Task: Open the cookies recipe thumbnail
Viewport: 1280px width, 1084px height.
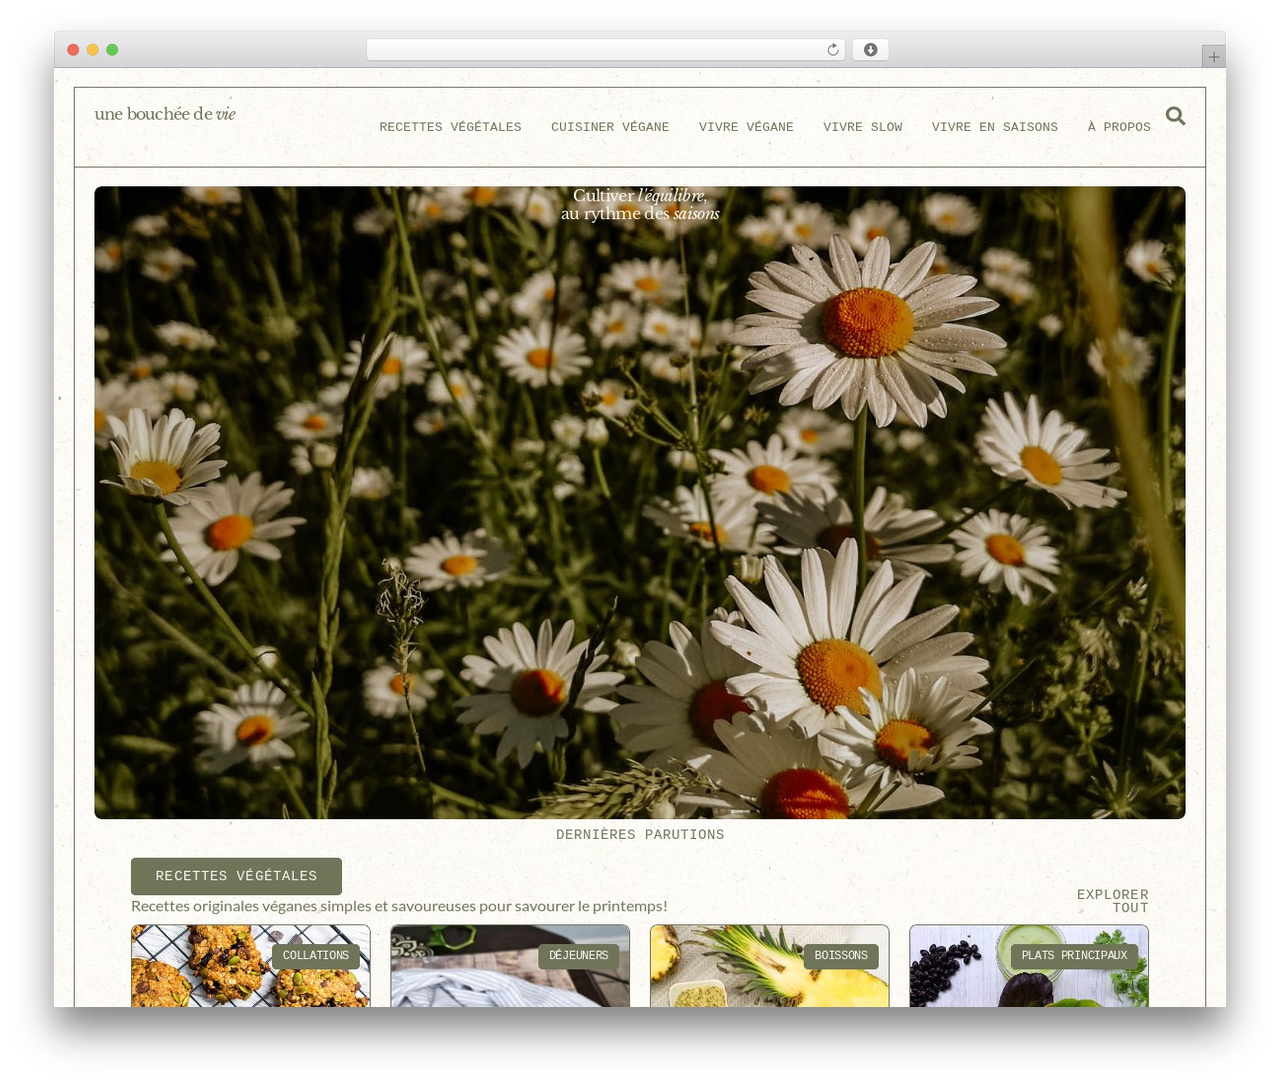Action: pos(250,966)
